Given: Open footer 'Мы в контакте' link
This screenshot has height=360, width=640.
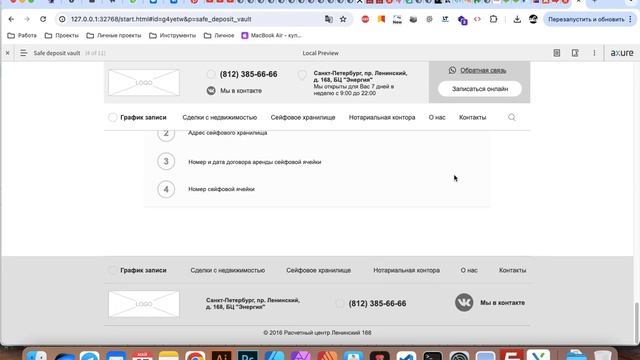Looking at the screenshot, I should click(502, 303).
